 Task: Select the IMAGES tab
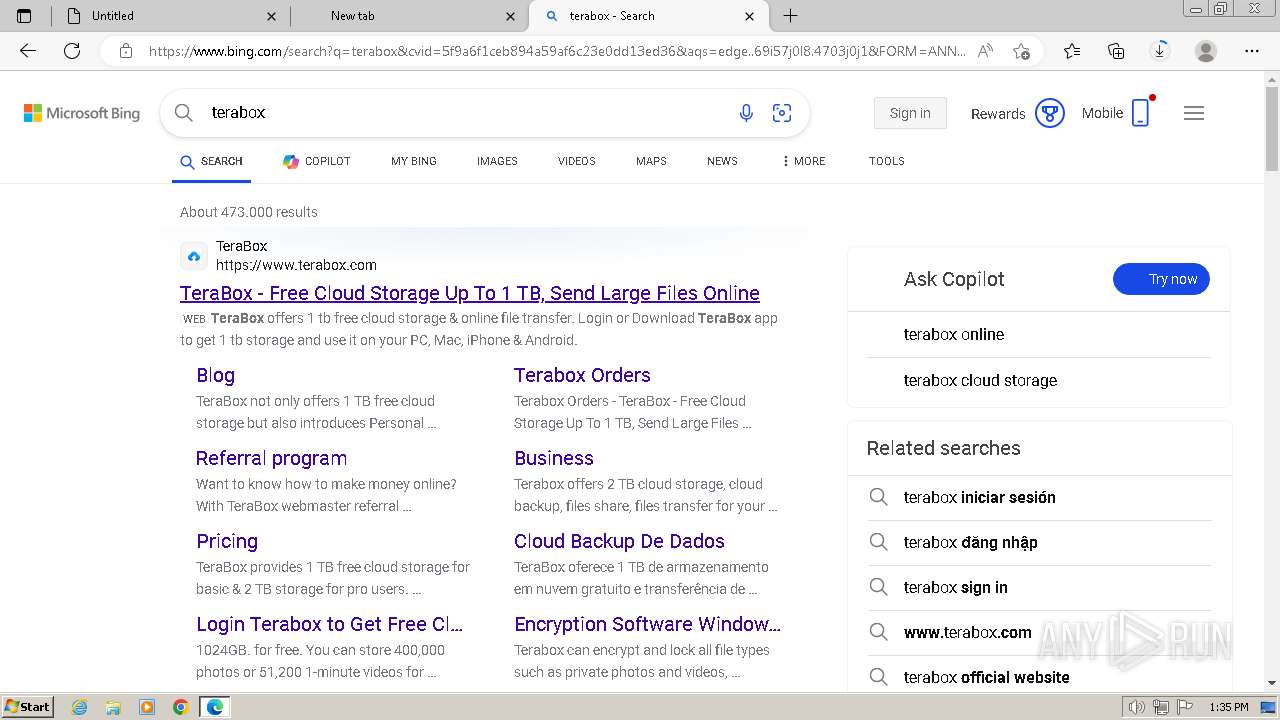tap(497, 161)
